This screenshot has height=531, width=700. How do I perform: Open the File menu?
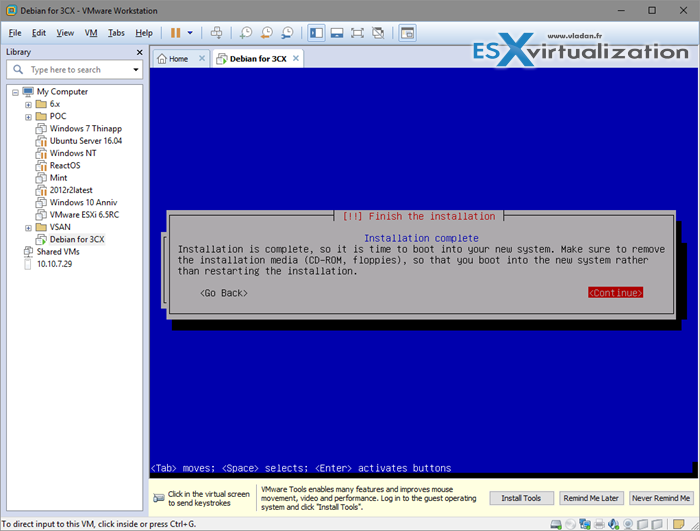(15, 33)
